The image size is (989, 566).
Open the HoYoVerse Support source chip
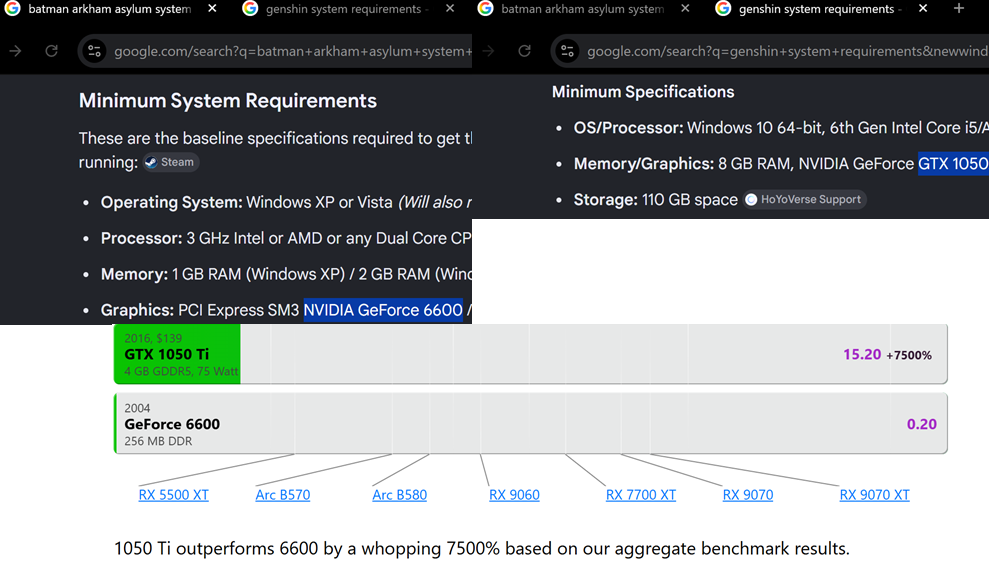pyautogui.click(x=805, y=199)
